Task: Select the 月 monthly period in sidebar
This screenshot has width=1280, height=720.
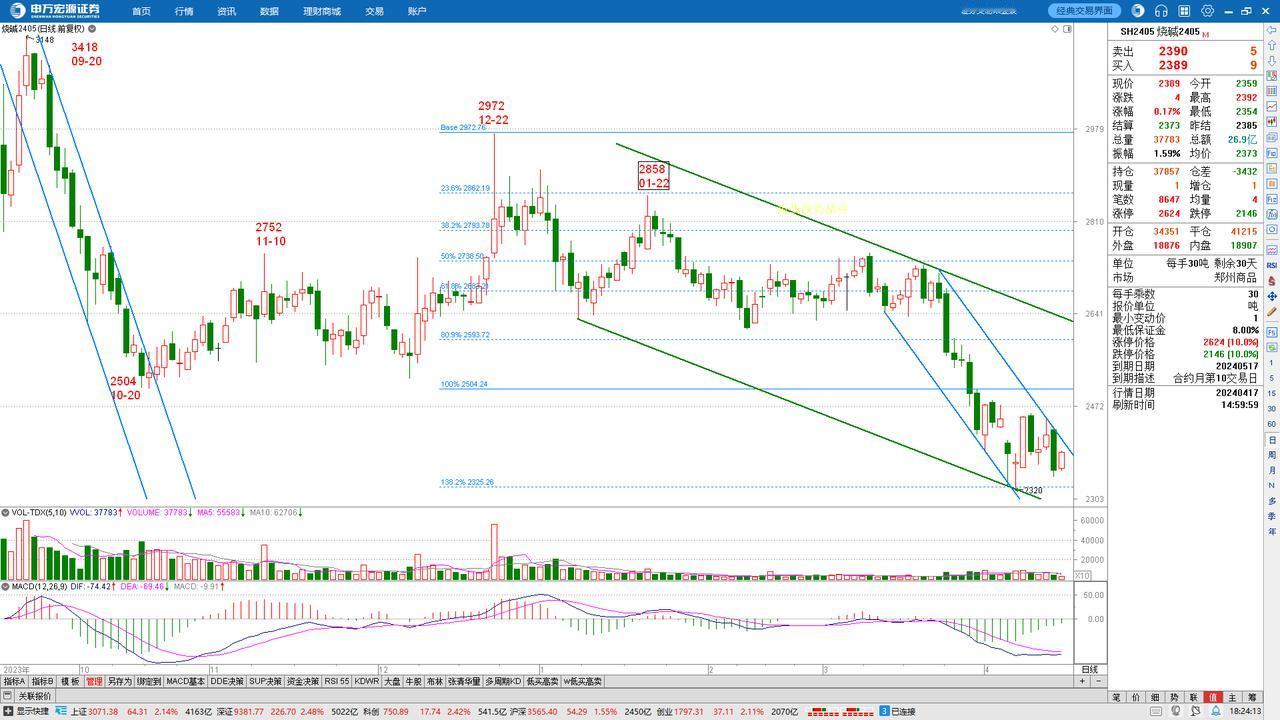Action: pos(1272,471)
